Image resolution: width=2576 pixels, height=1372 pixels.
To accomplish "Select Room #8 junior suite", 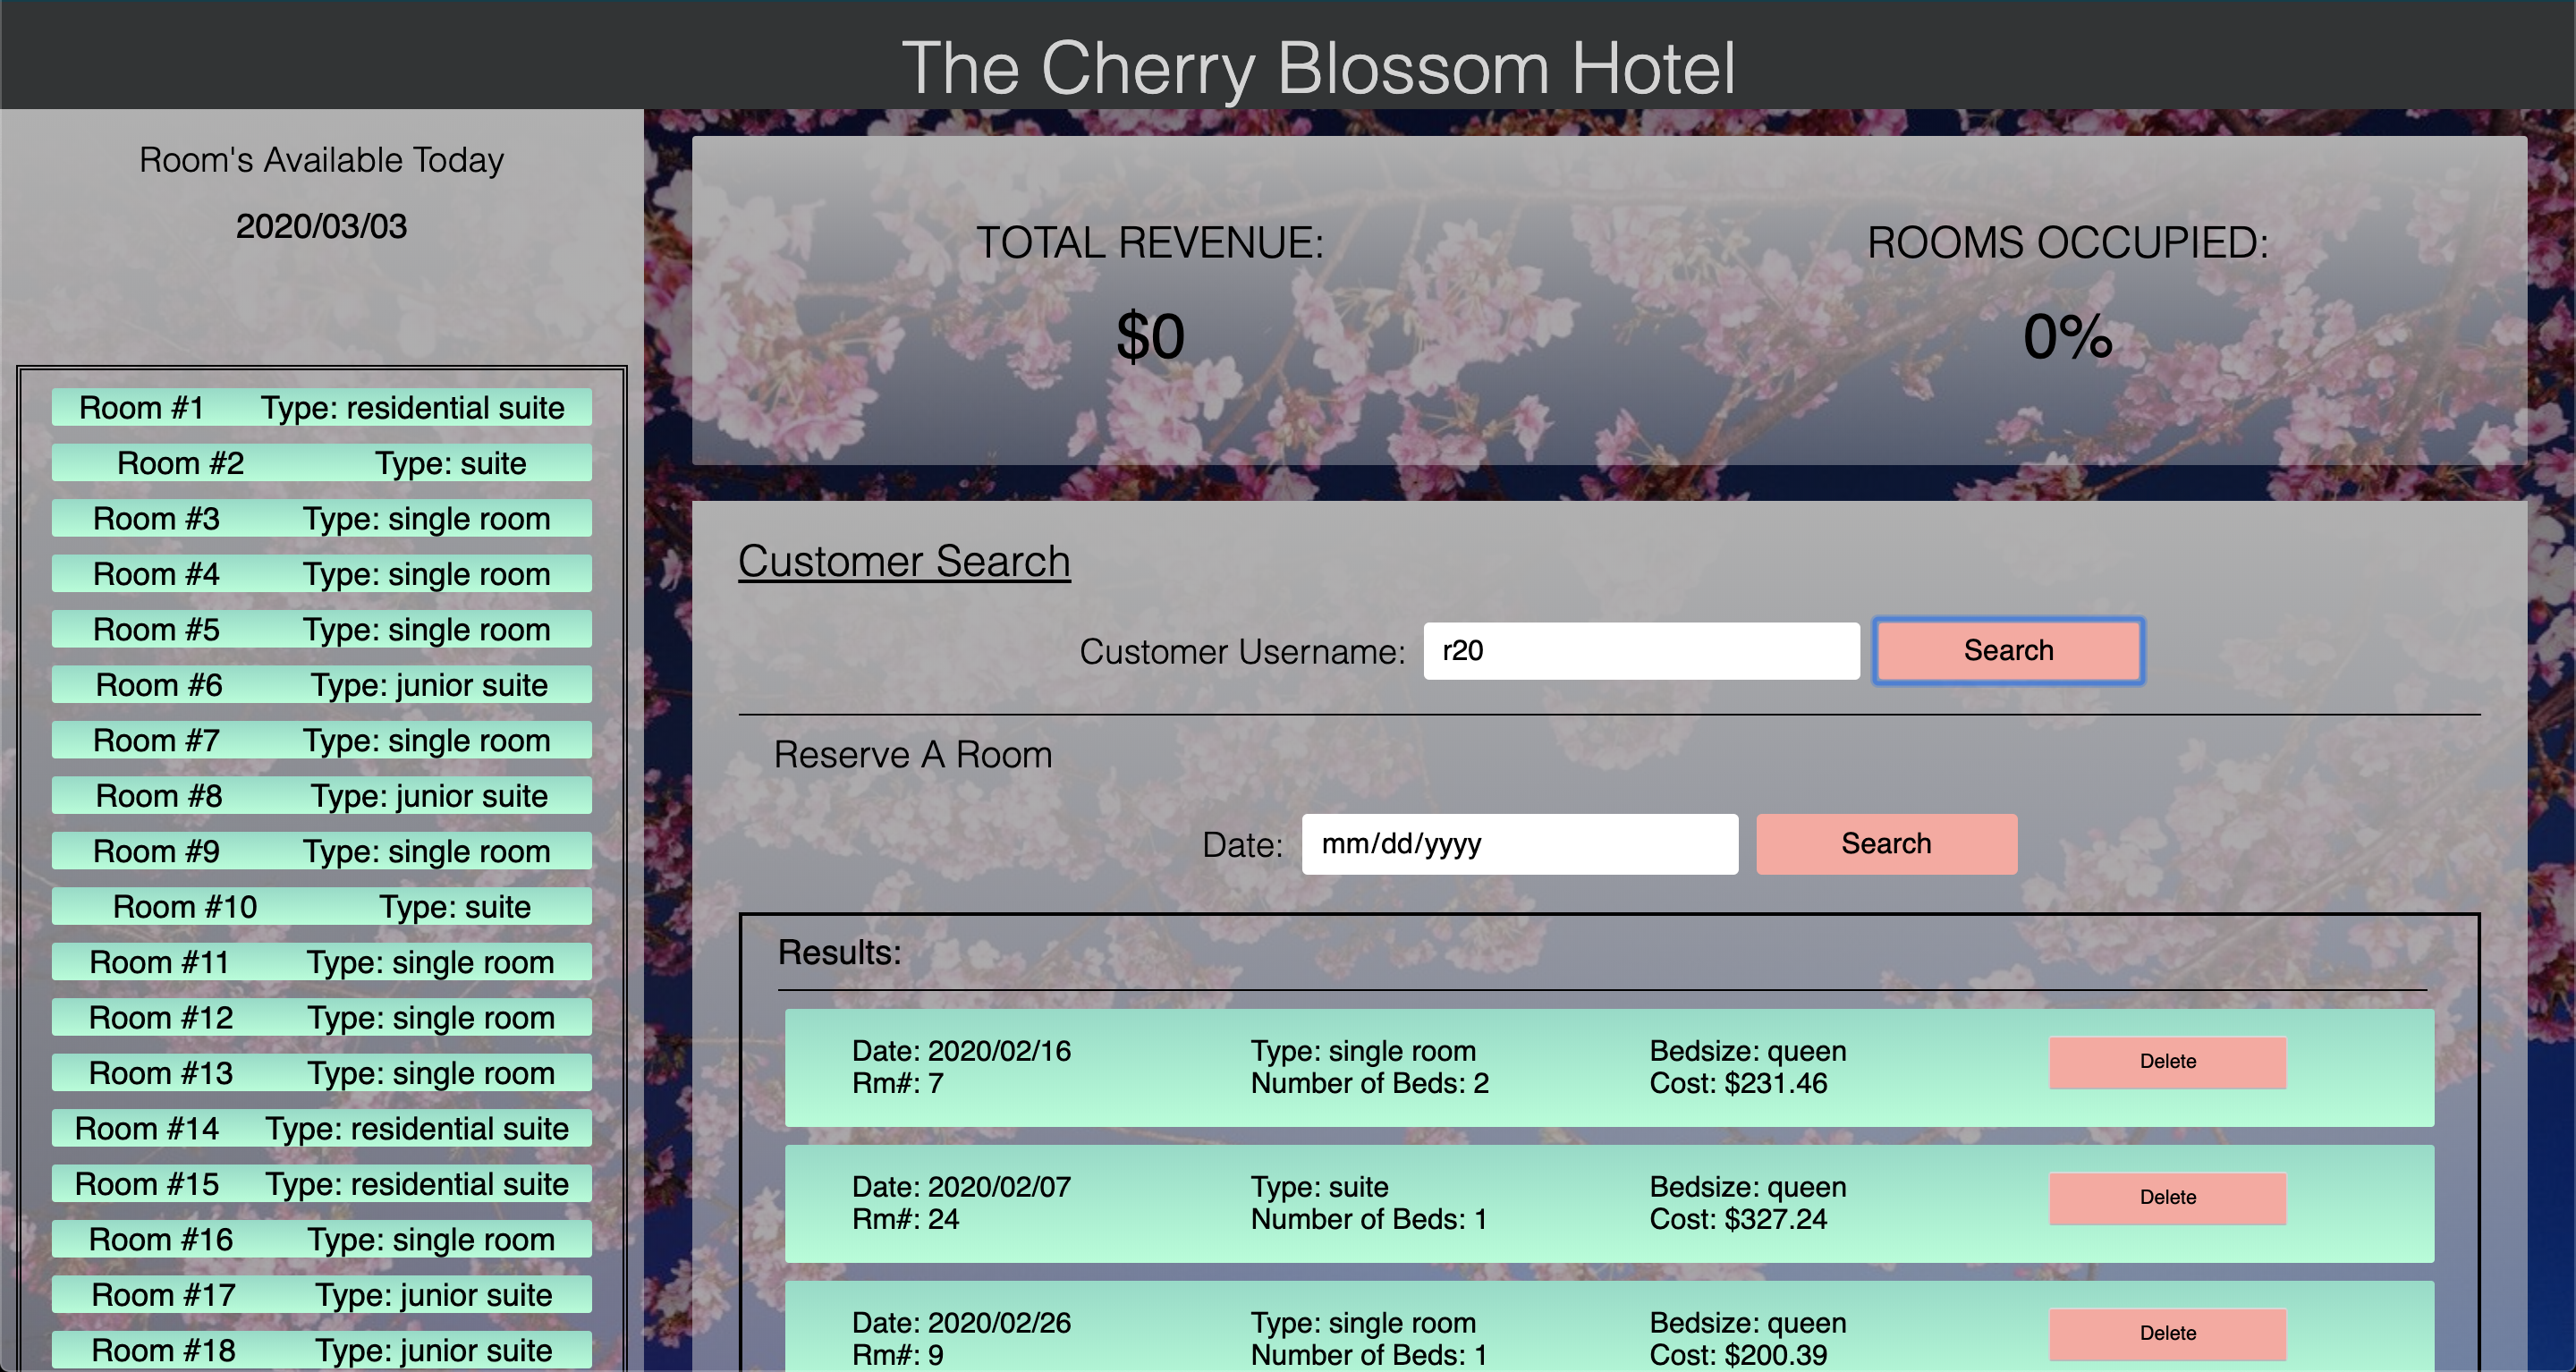I will 321,796.
